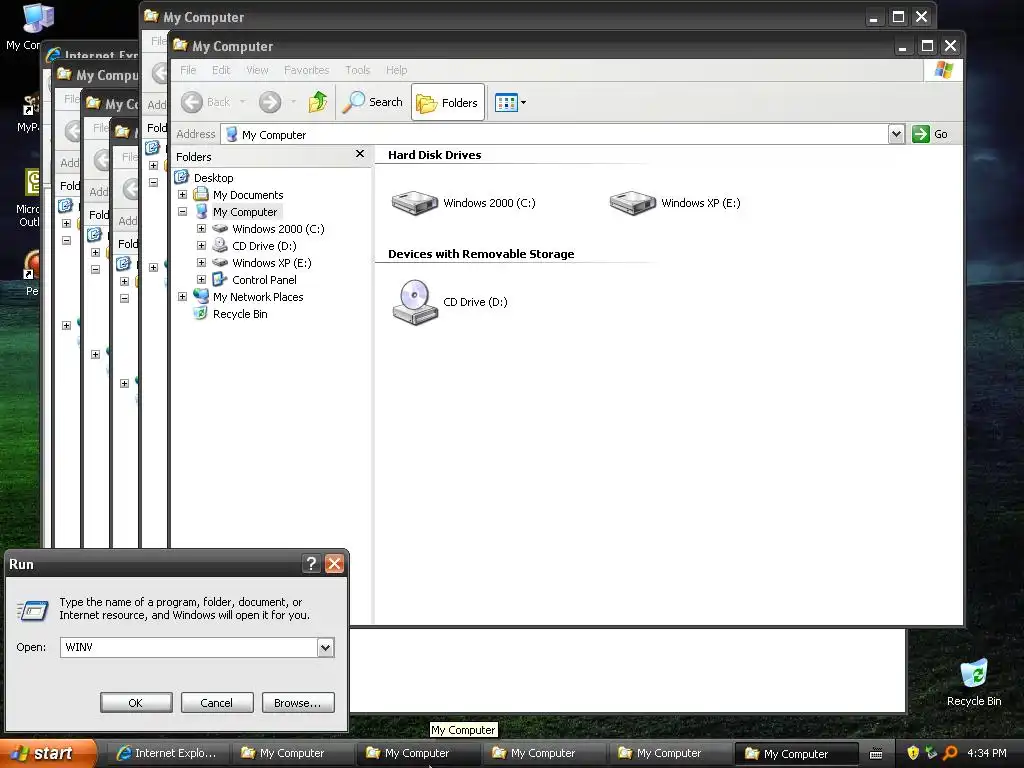Click the Hard Disk Drives heading
Viewport: 1024px width, 768px height.
(434, 155)
